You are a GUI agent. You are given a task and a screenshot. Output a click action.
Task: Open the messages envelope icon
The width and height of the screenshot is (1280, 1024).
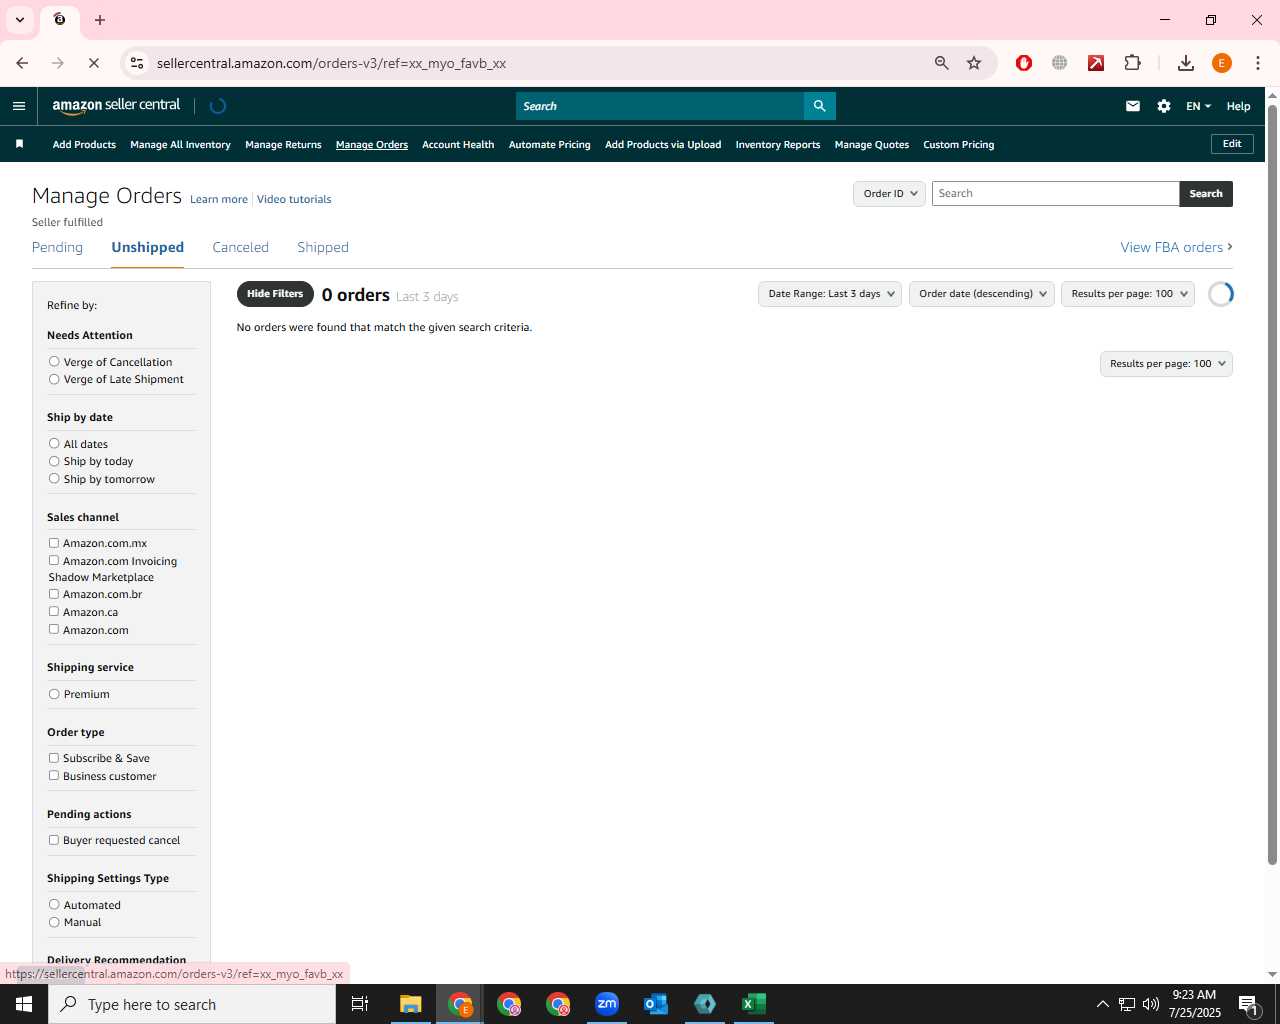[x=1133, y=106]
